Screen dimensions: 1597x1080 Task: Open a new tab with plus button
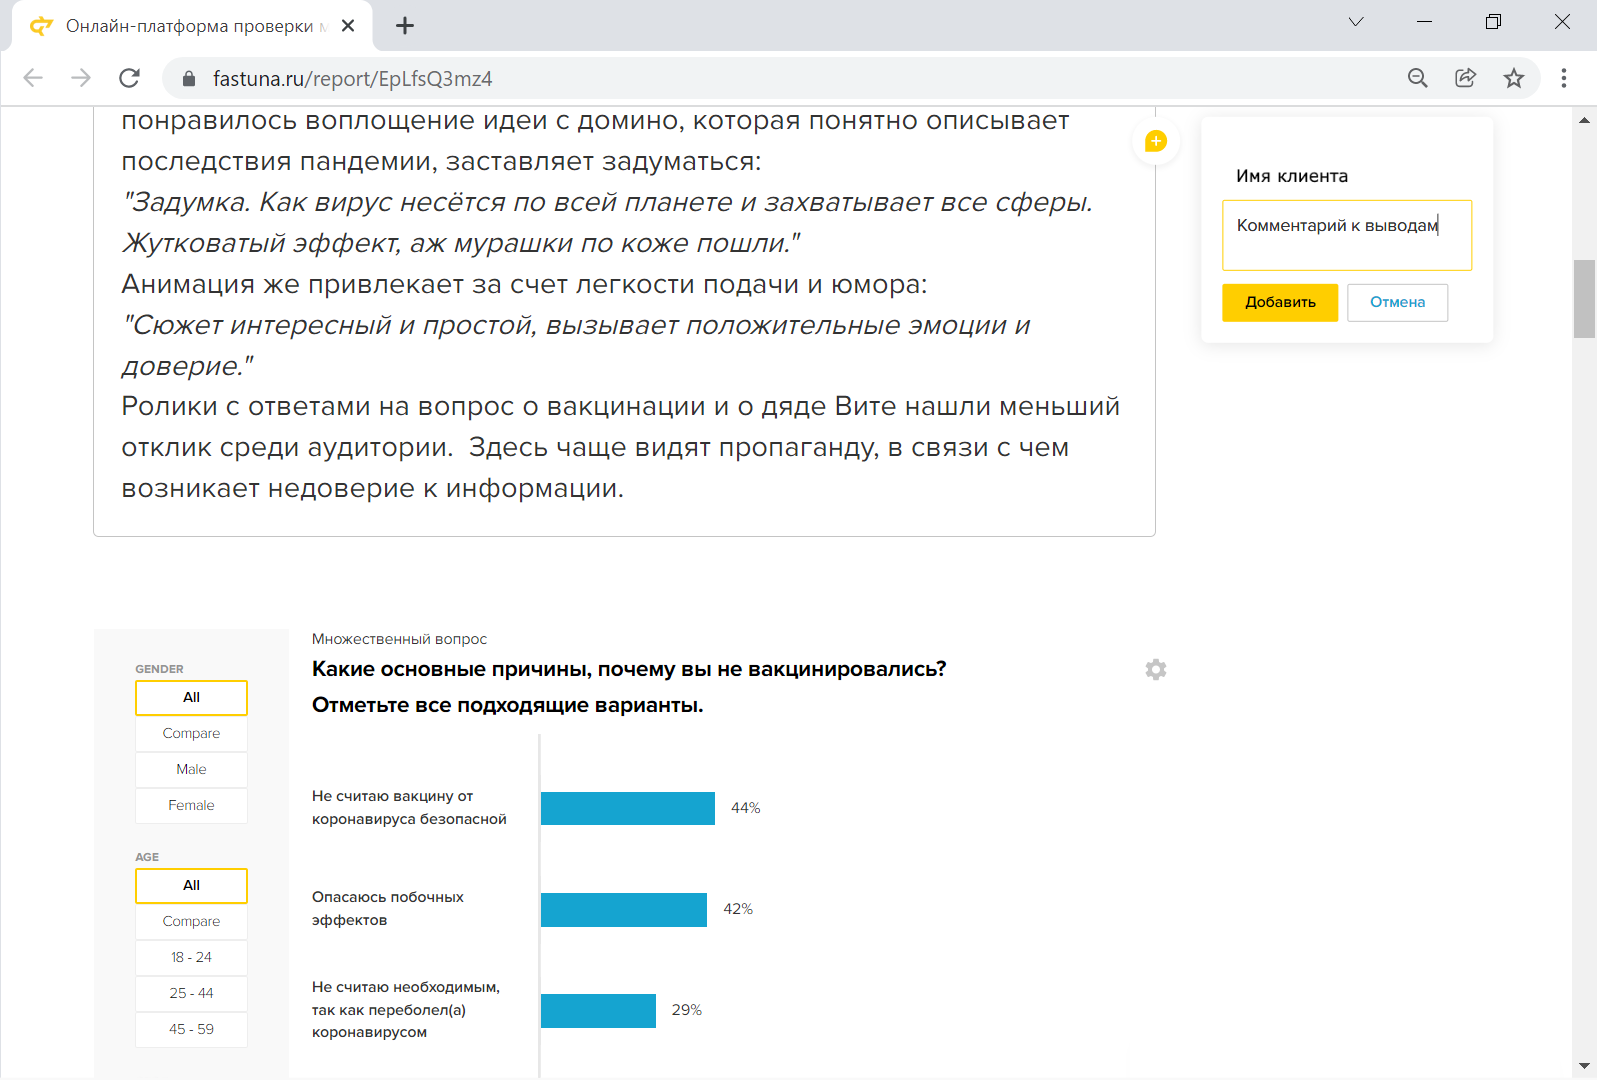[405, 26]
